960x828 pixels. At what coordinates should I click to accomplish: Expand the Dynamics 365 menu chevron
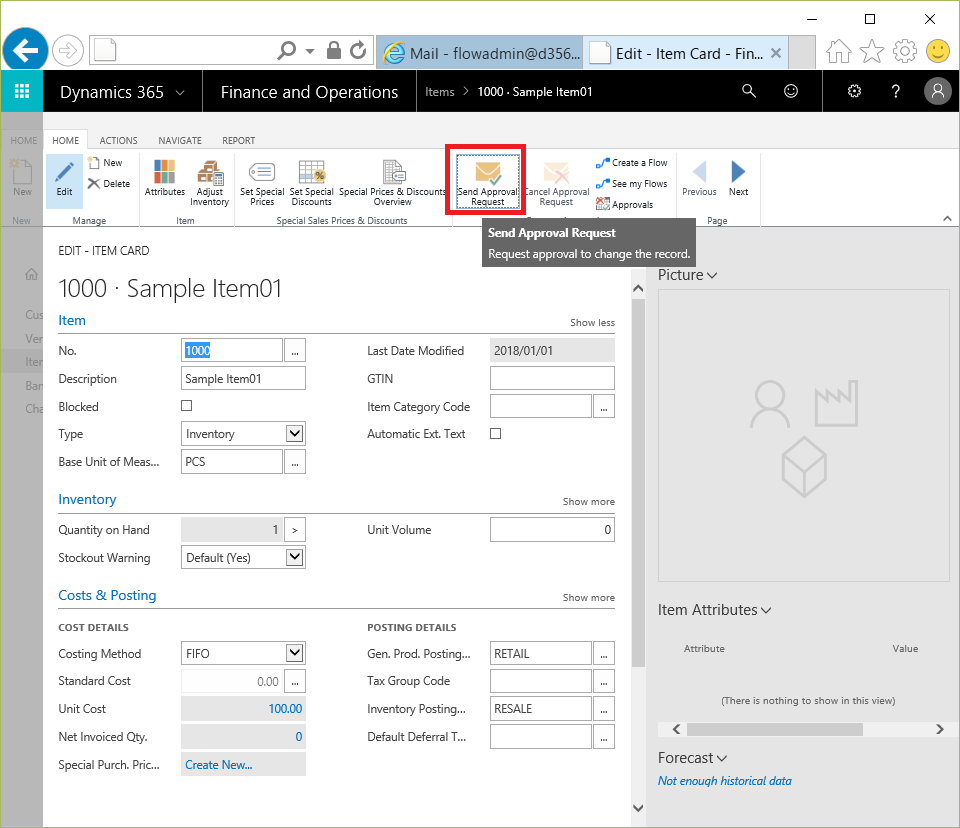point(180,92)
